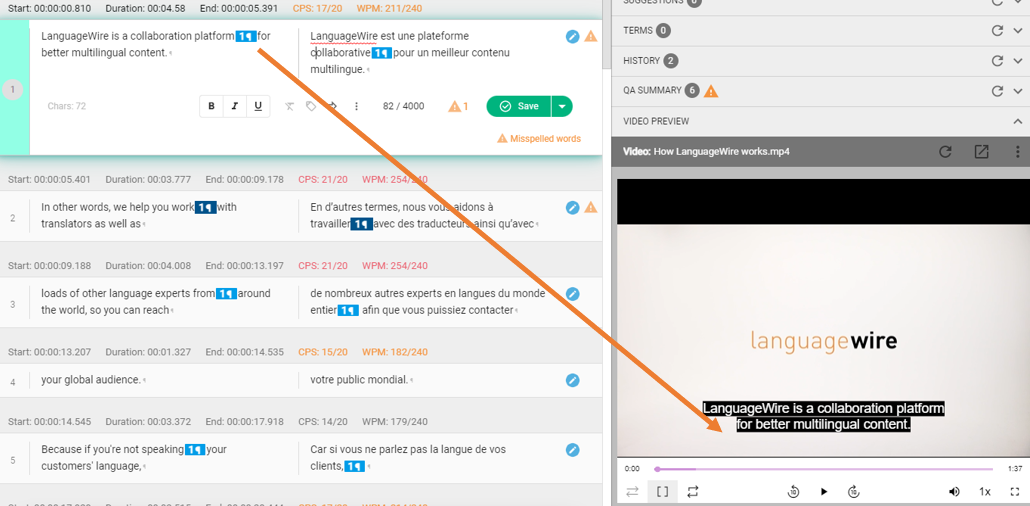Screen dimensions: 1030x506
Task: Expand the History panel
Action: [x=1018, y=61]
